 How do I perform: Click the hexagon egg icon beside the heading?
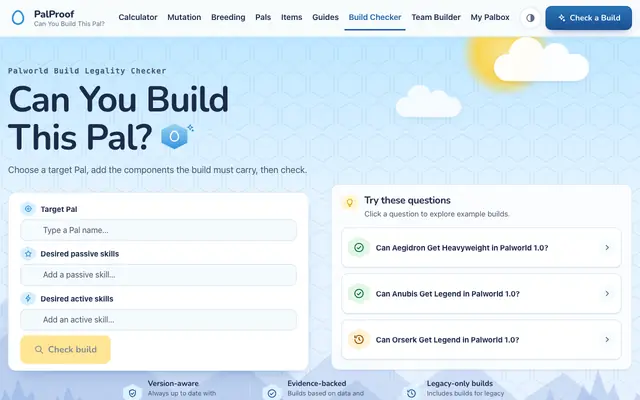coord(176,136)
